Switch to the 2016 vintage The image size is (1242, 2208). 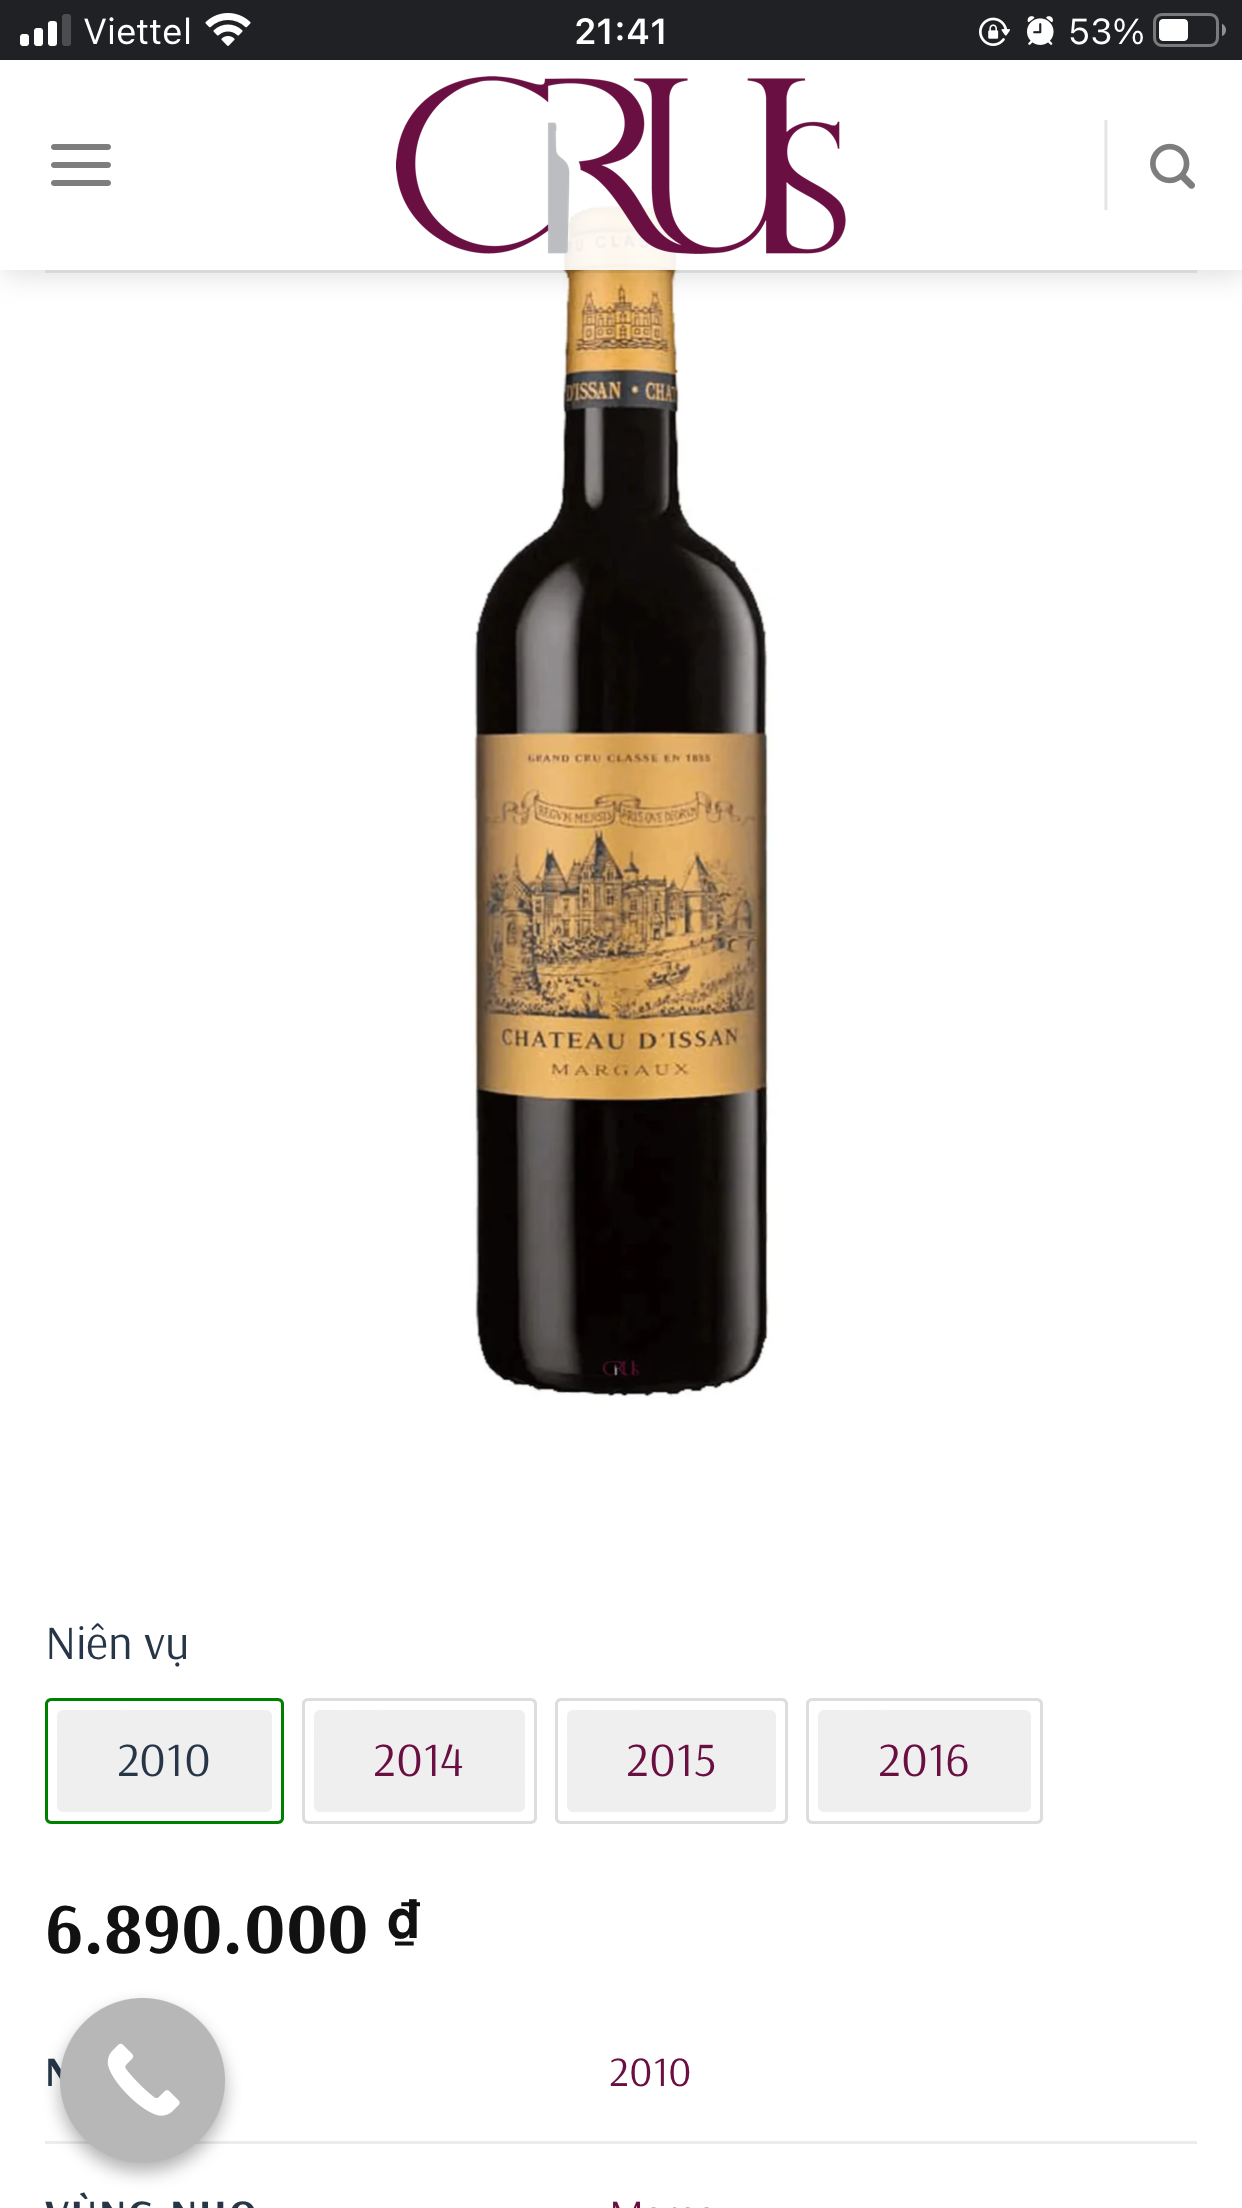(x=924, y=1761)
